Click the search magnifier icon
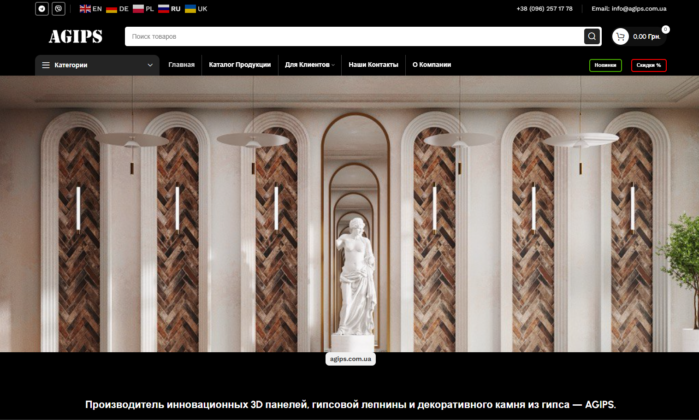The width and height of the screenshot is (699, 420). 592,37
